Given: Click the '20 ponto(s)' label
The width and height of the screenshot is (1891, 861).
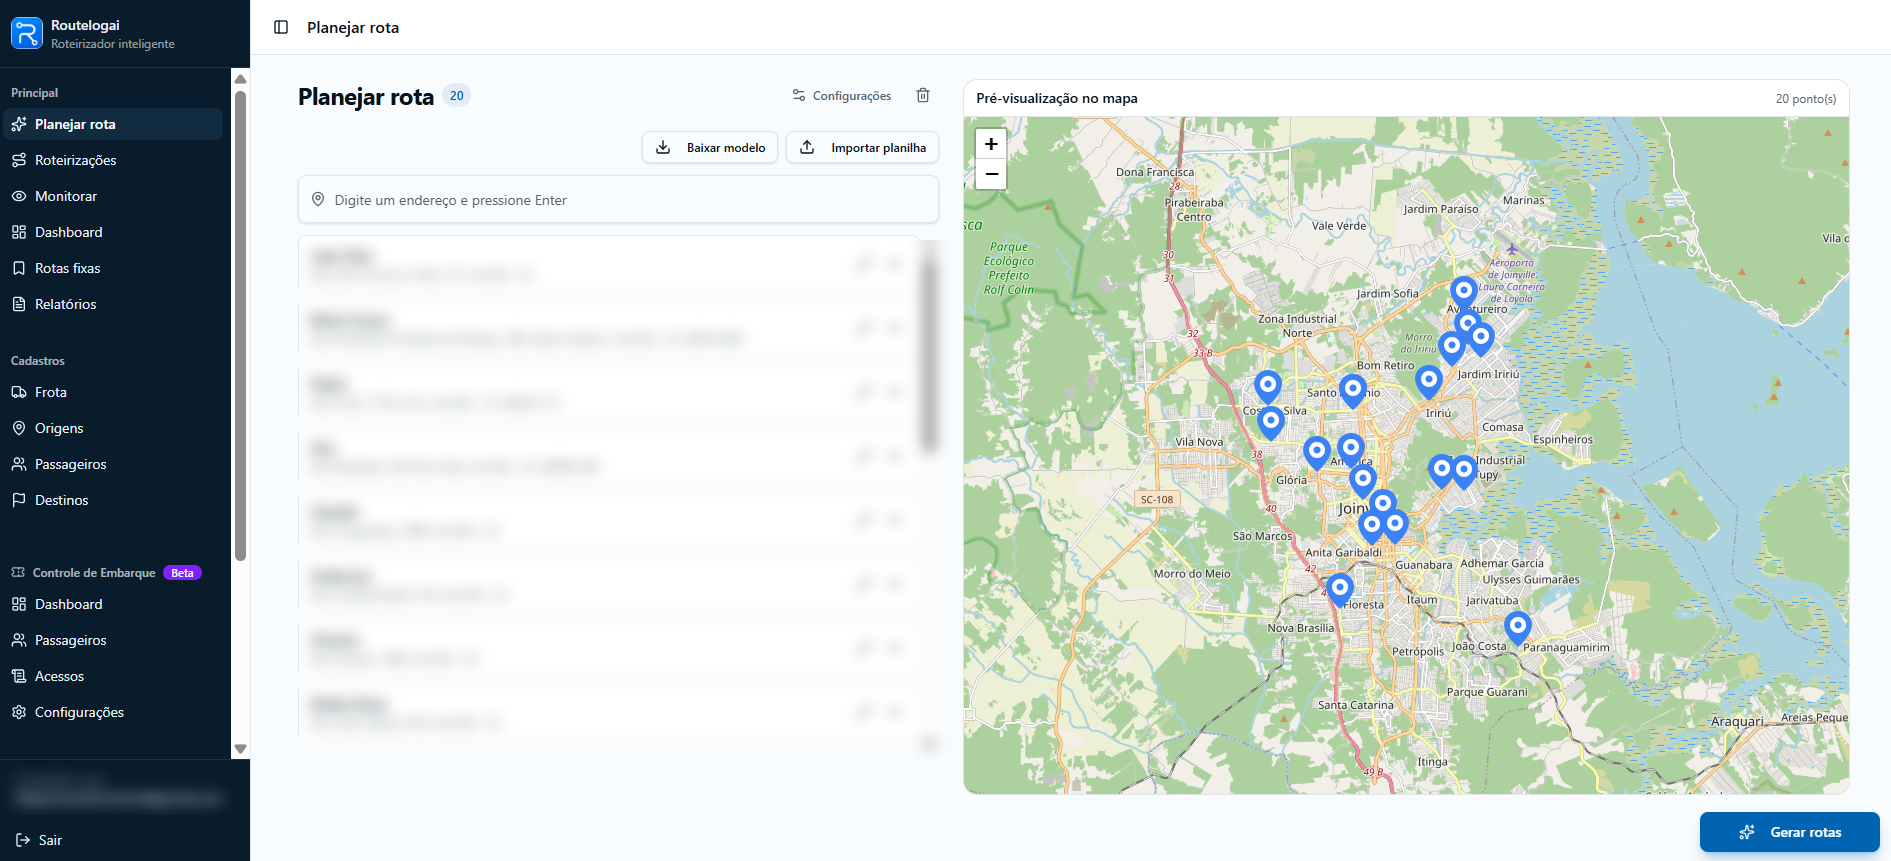Looking at the screenshot, I should pyautogui.click(x=1806, y=99).
